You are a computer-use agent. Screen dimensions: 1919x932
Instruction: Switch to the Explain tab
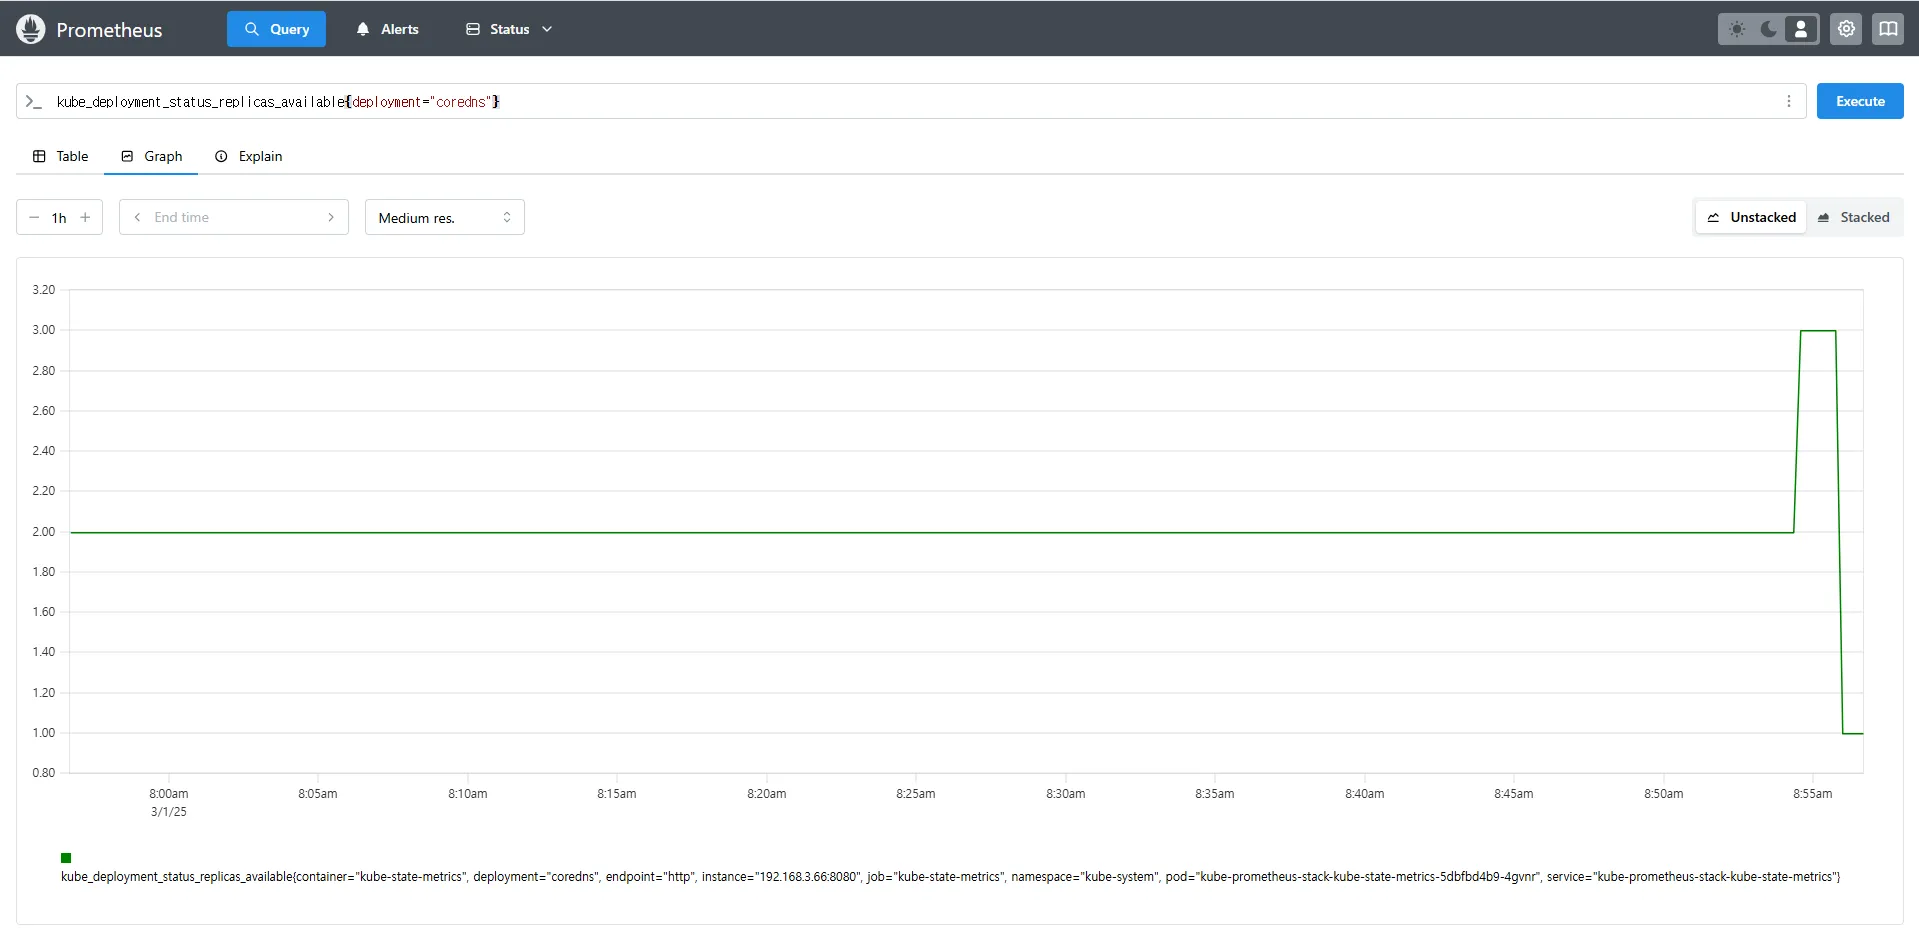pyautogui.click(x=248, y=156)
